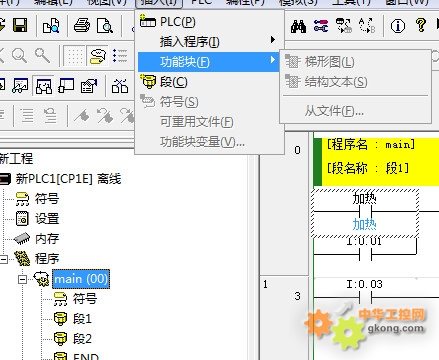Click rung number 0 in the ladder margin

297,150
